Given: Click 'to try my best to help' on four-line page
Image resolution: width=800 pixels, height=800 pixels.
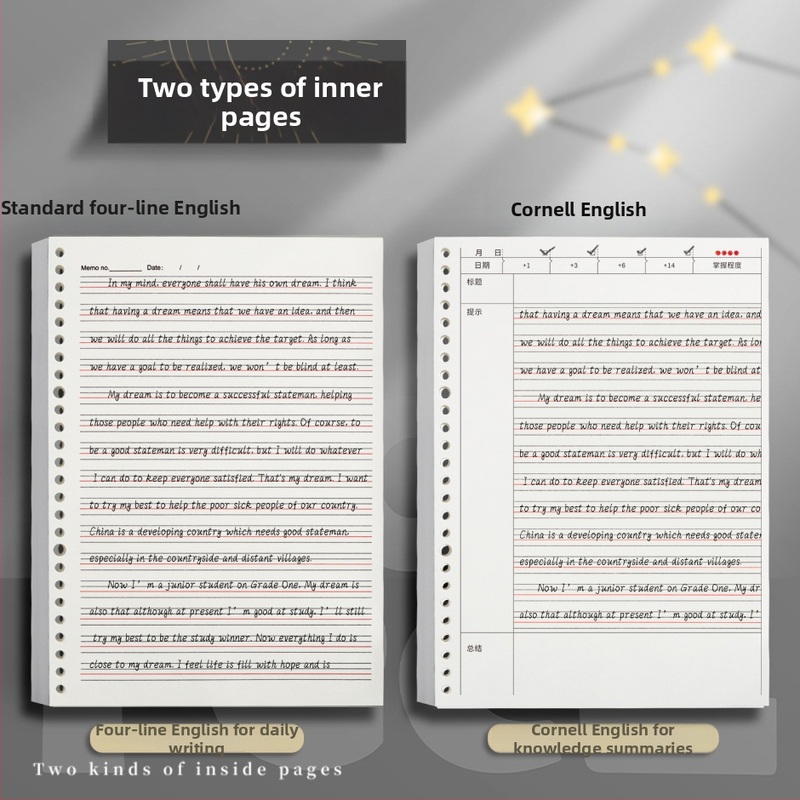Looking at the screenshot, I should tap(223, 506).
